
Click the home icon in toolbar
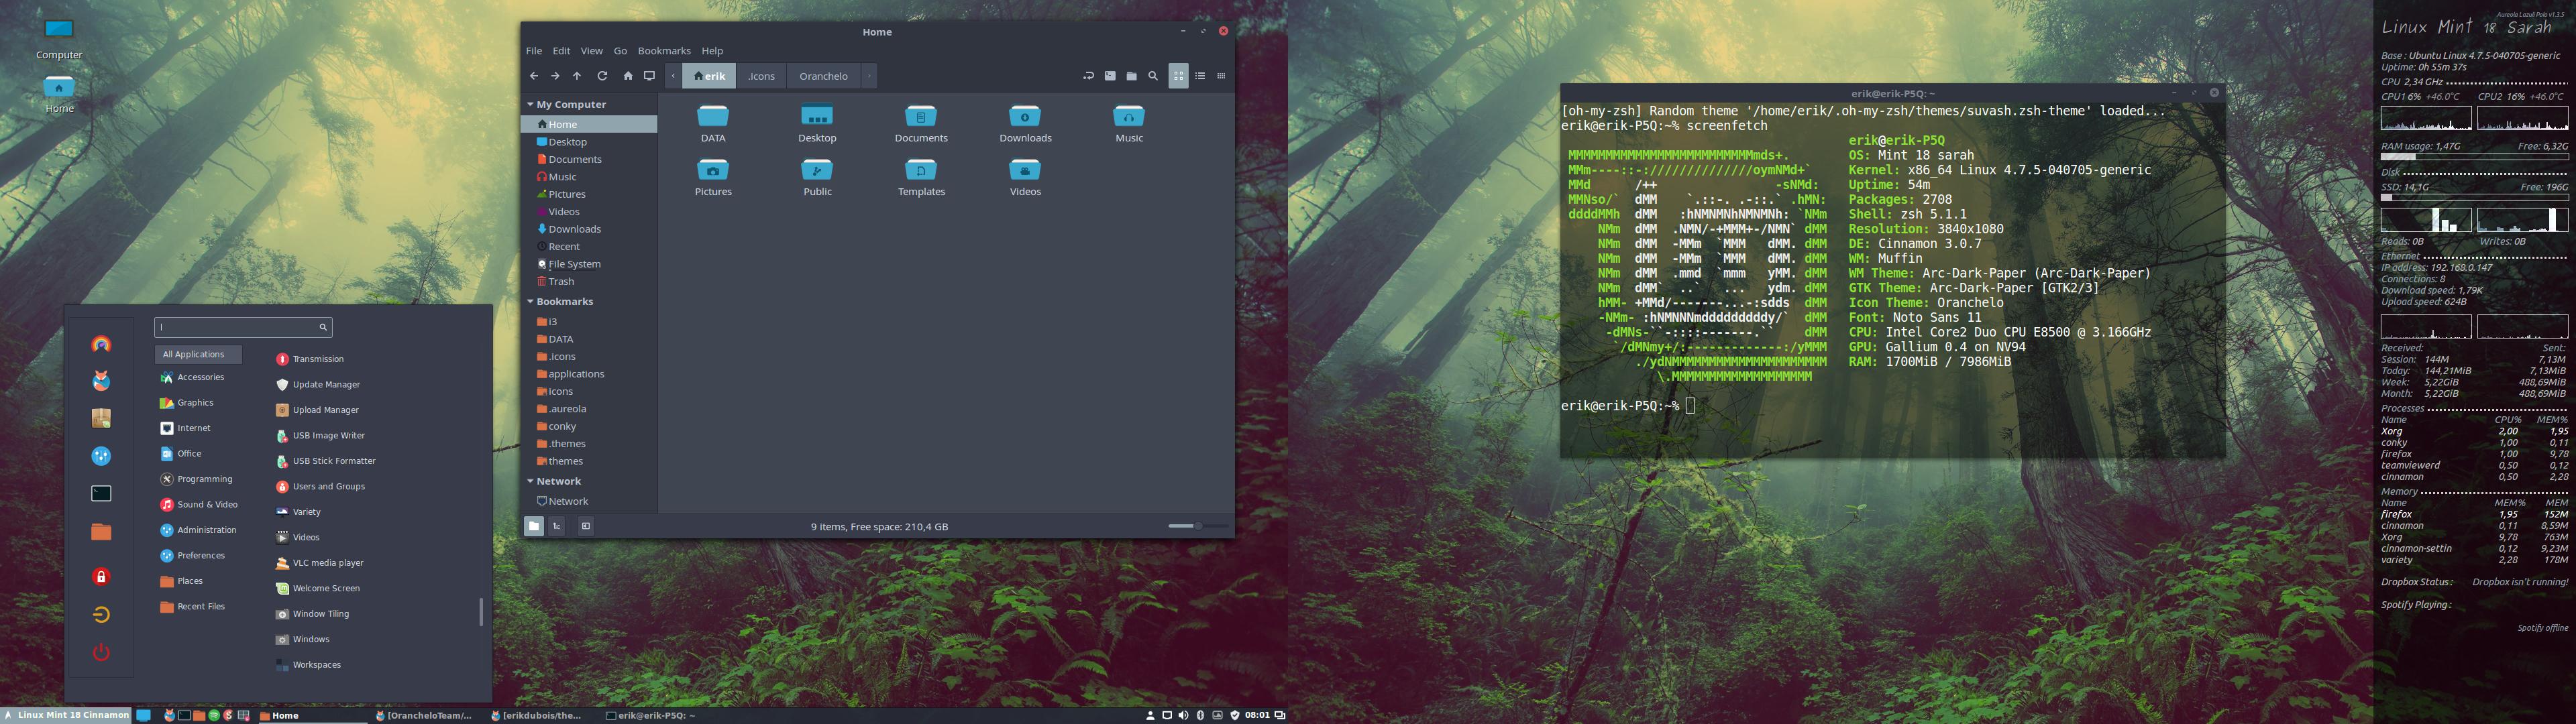628,76
